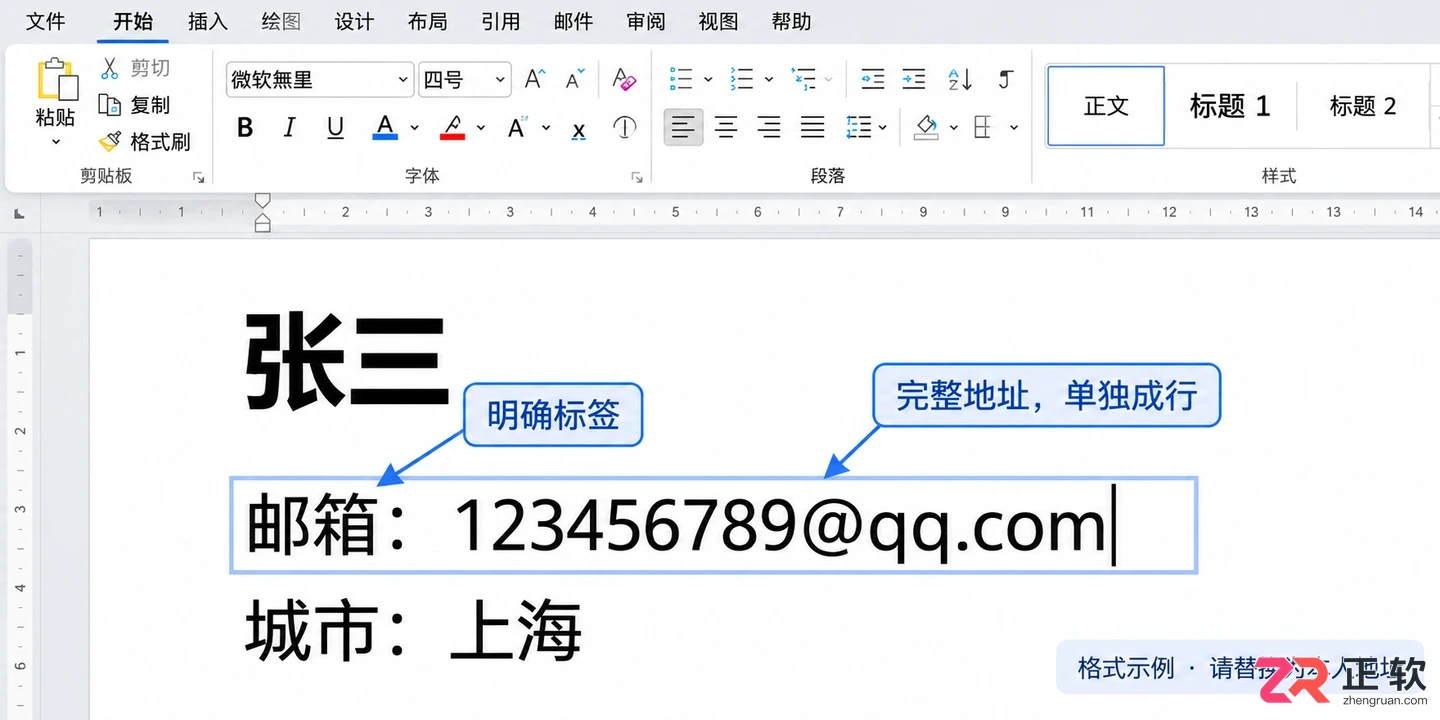The height and width of the screenshot is (720, 1440).
Task: Apply the blue font color A
Action: tap(385, 127)
